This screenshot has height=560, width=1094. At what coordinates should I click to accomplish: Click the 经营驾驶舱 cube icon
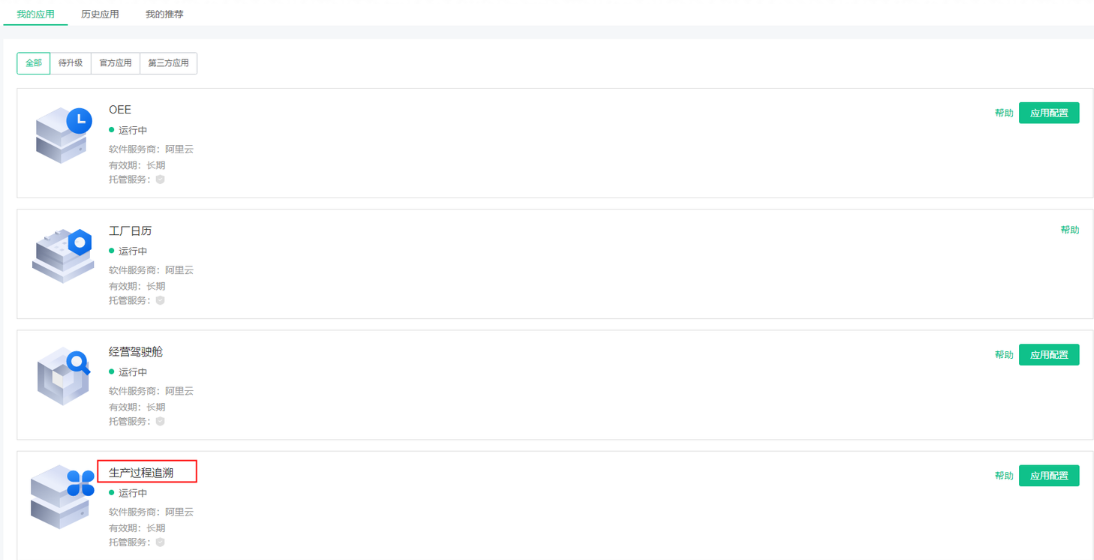click(x=63, y=377)
